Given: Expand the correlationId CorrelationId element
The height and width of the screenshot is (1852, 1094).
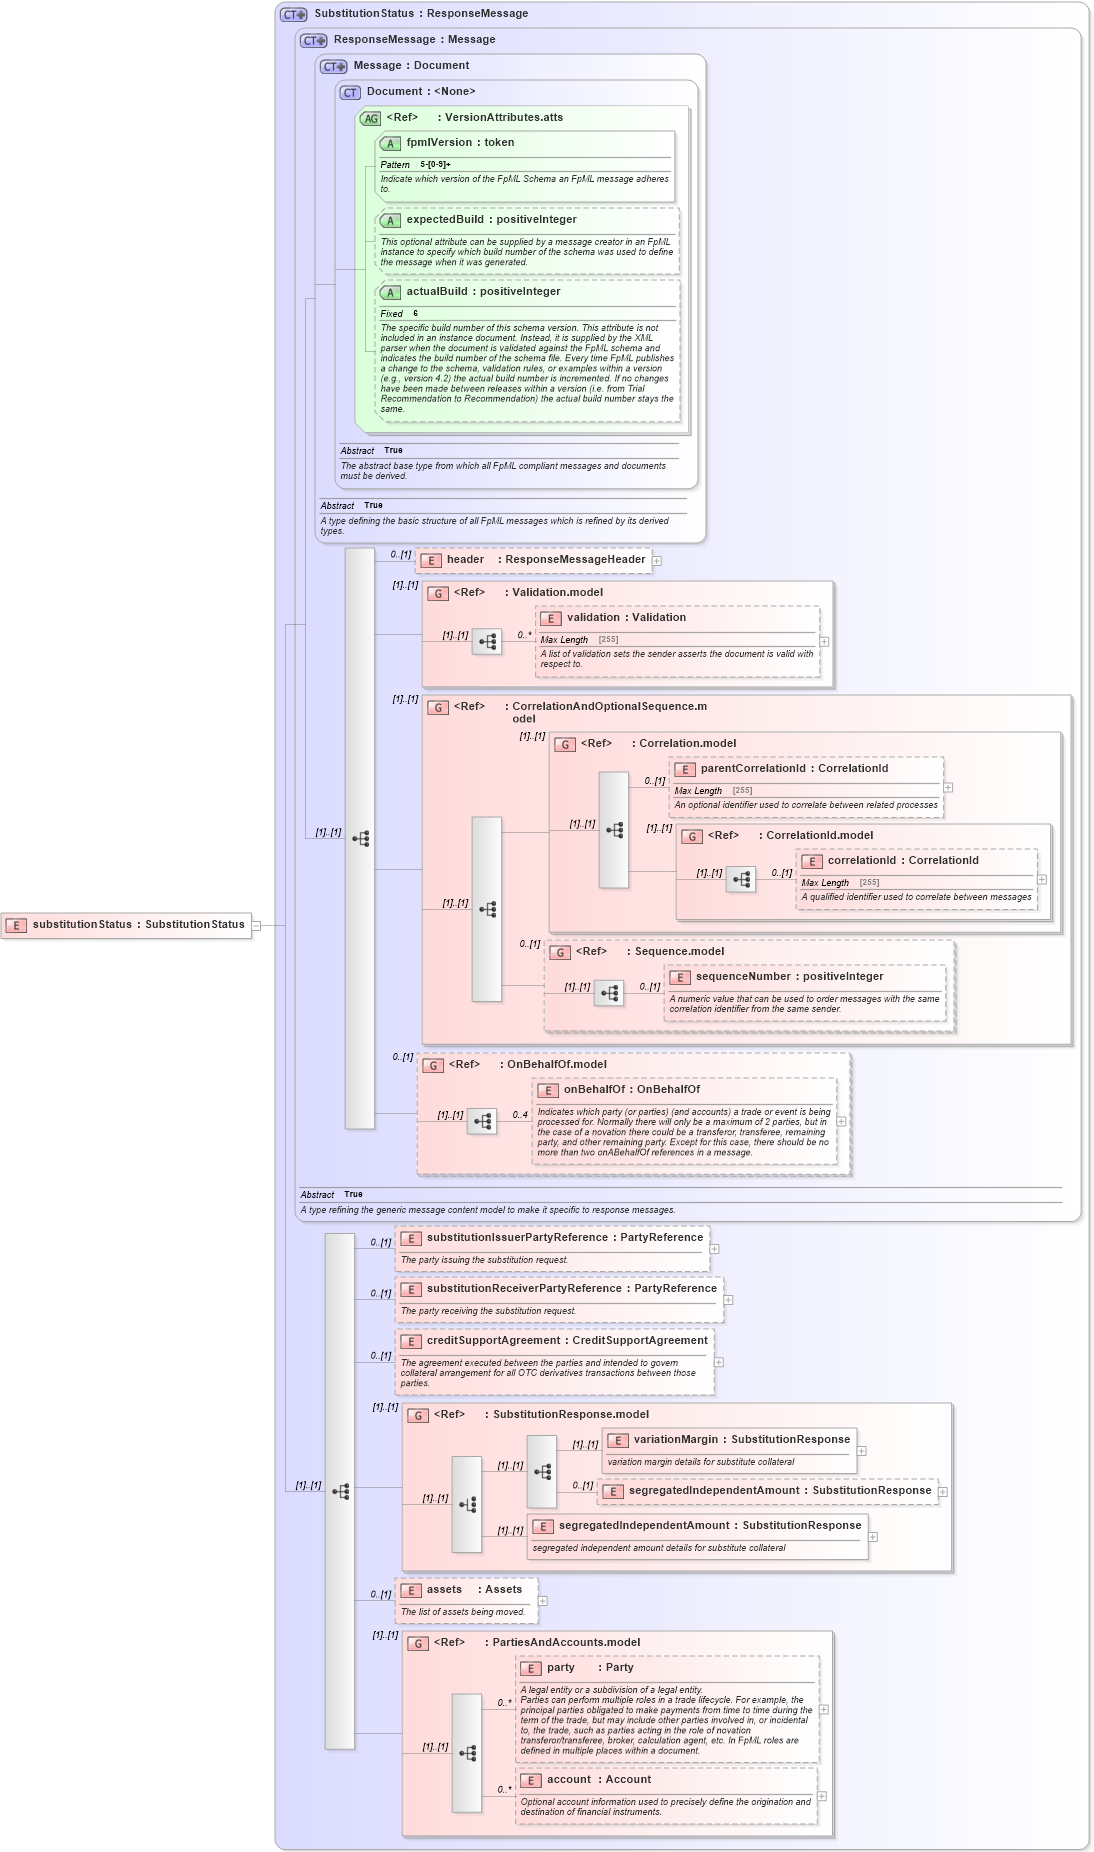Looking at the screenshot, I should click(x=1042, y=880).
